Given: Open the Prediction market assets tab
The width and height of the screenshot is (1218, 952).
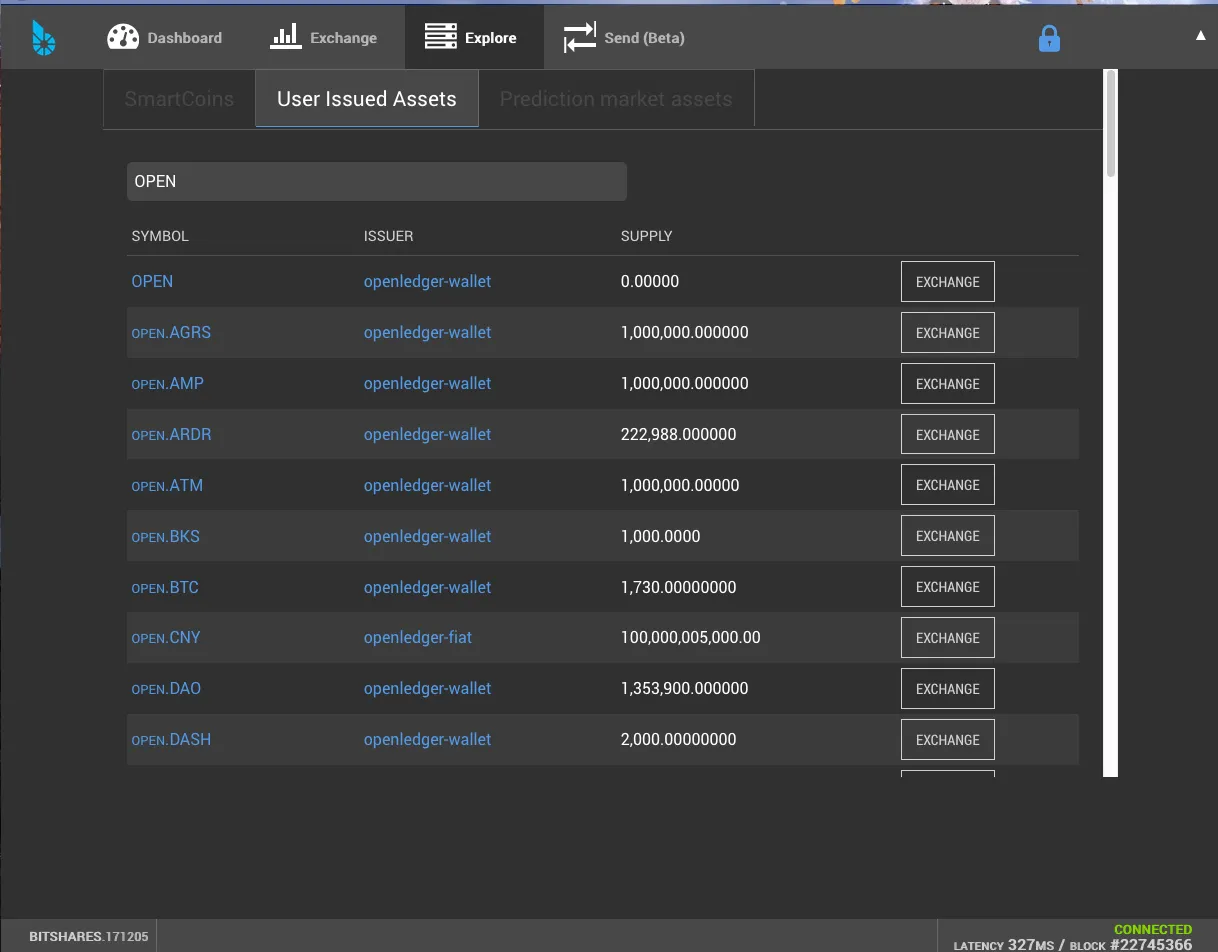Looking at the screenshot, I should pyautogui.click(x=616, y=99).
